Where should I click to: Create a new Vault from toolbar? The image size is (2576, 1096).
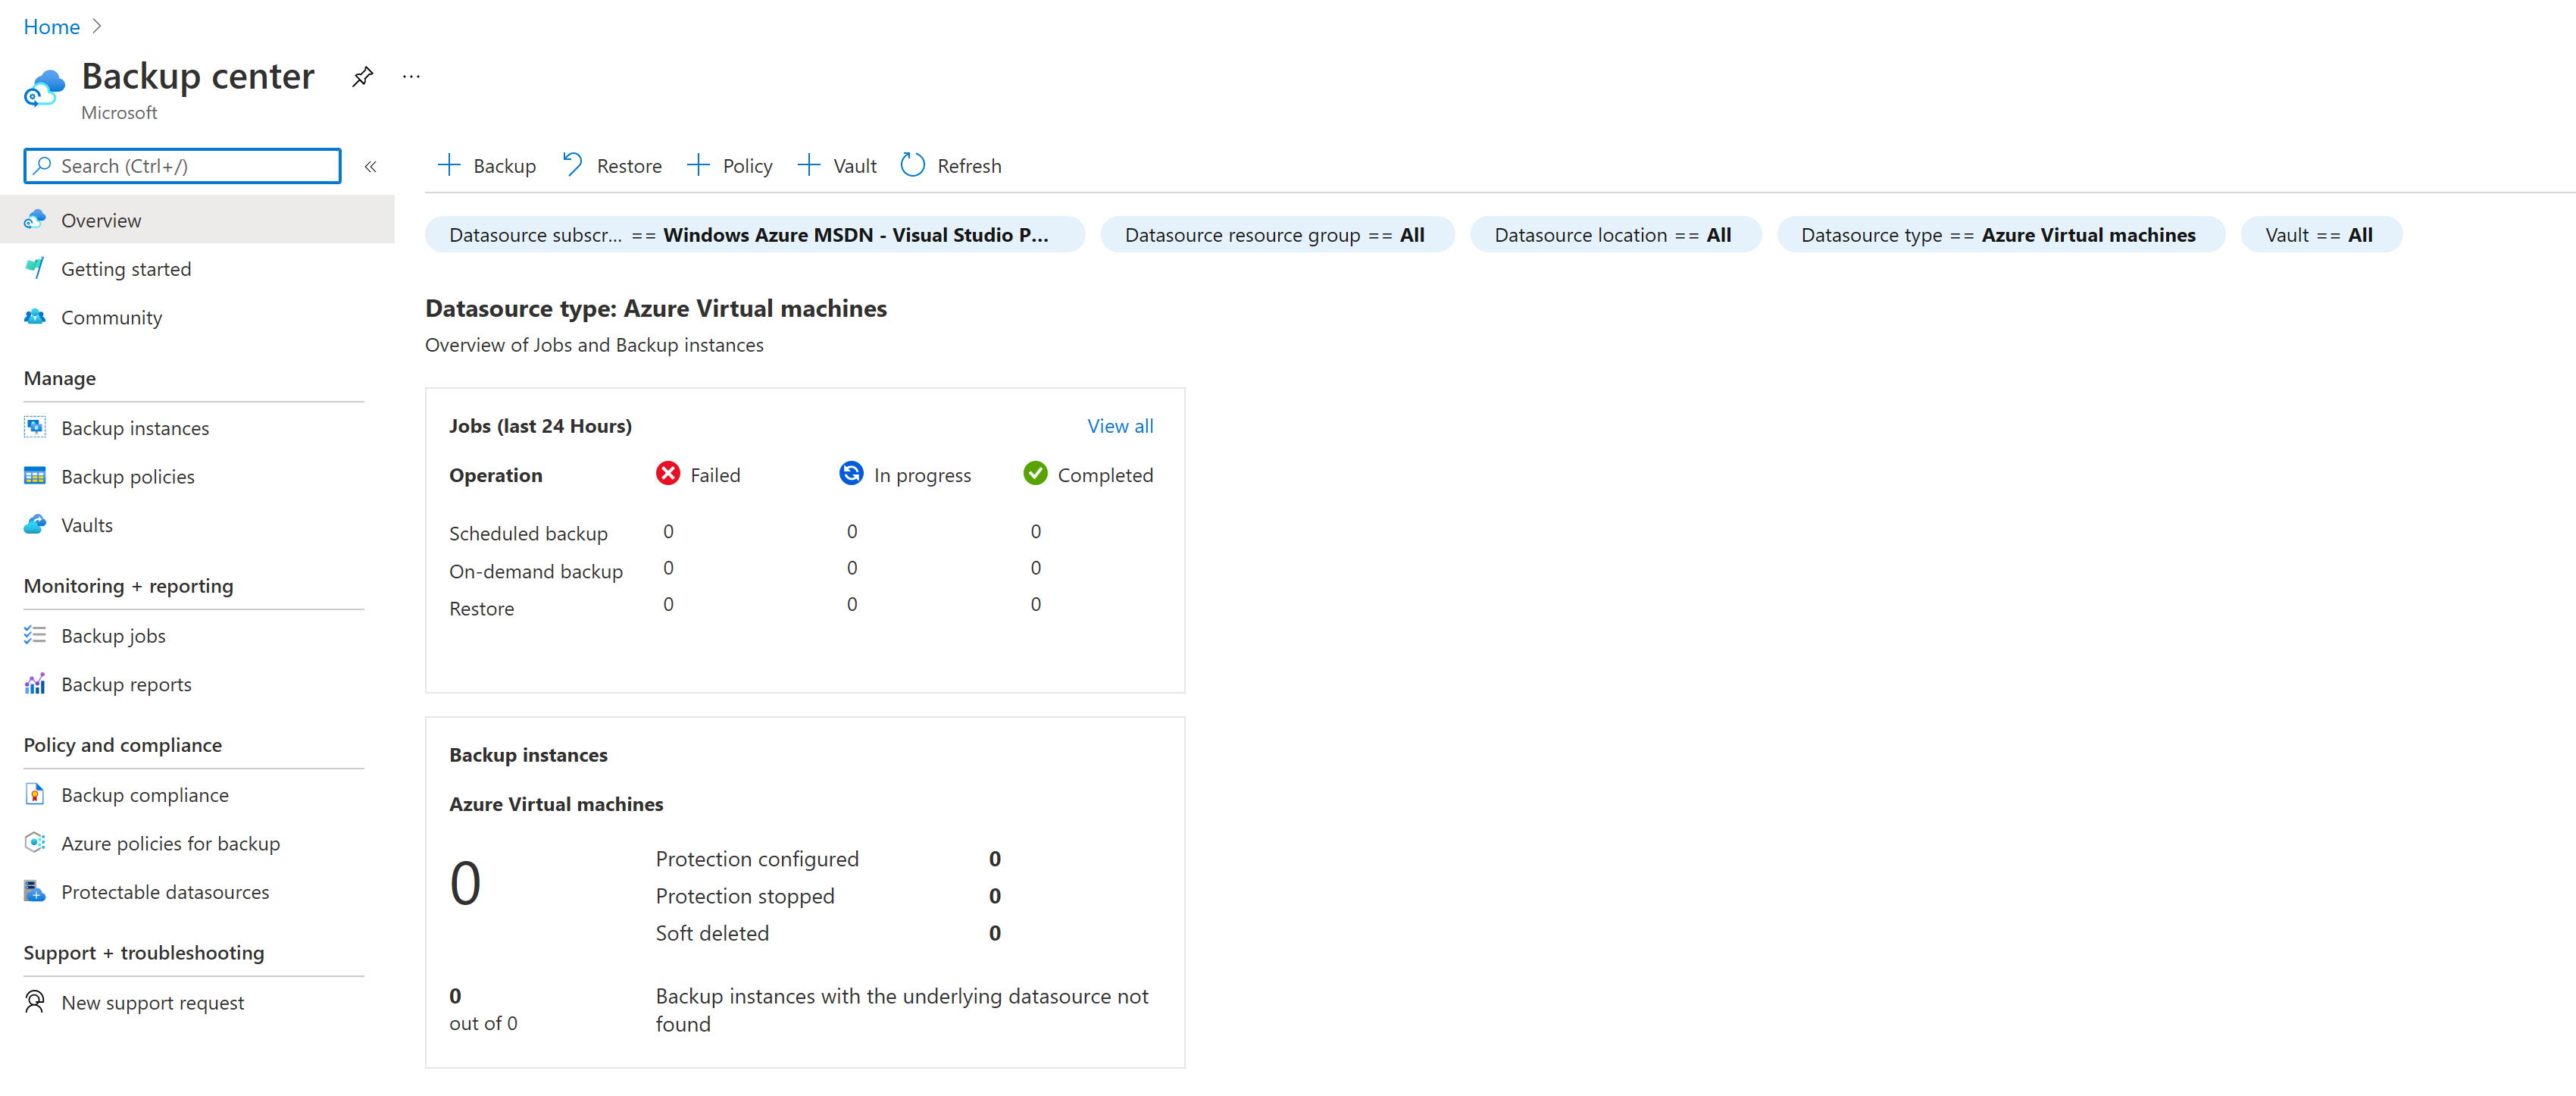click(x=837, y=166)
